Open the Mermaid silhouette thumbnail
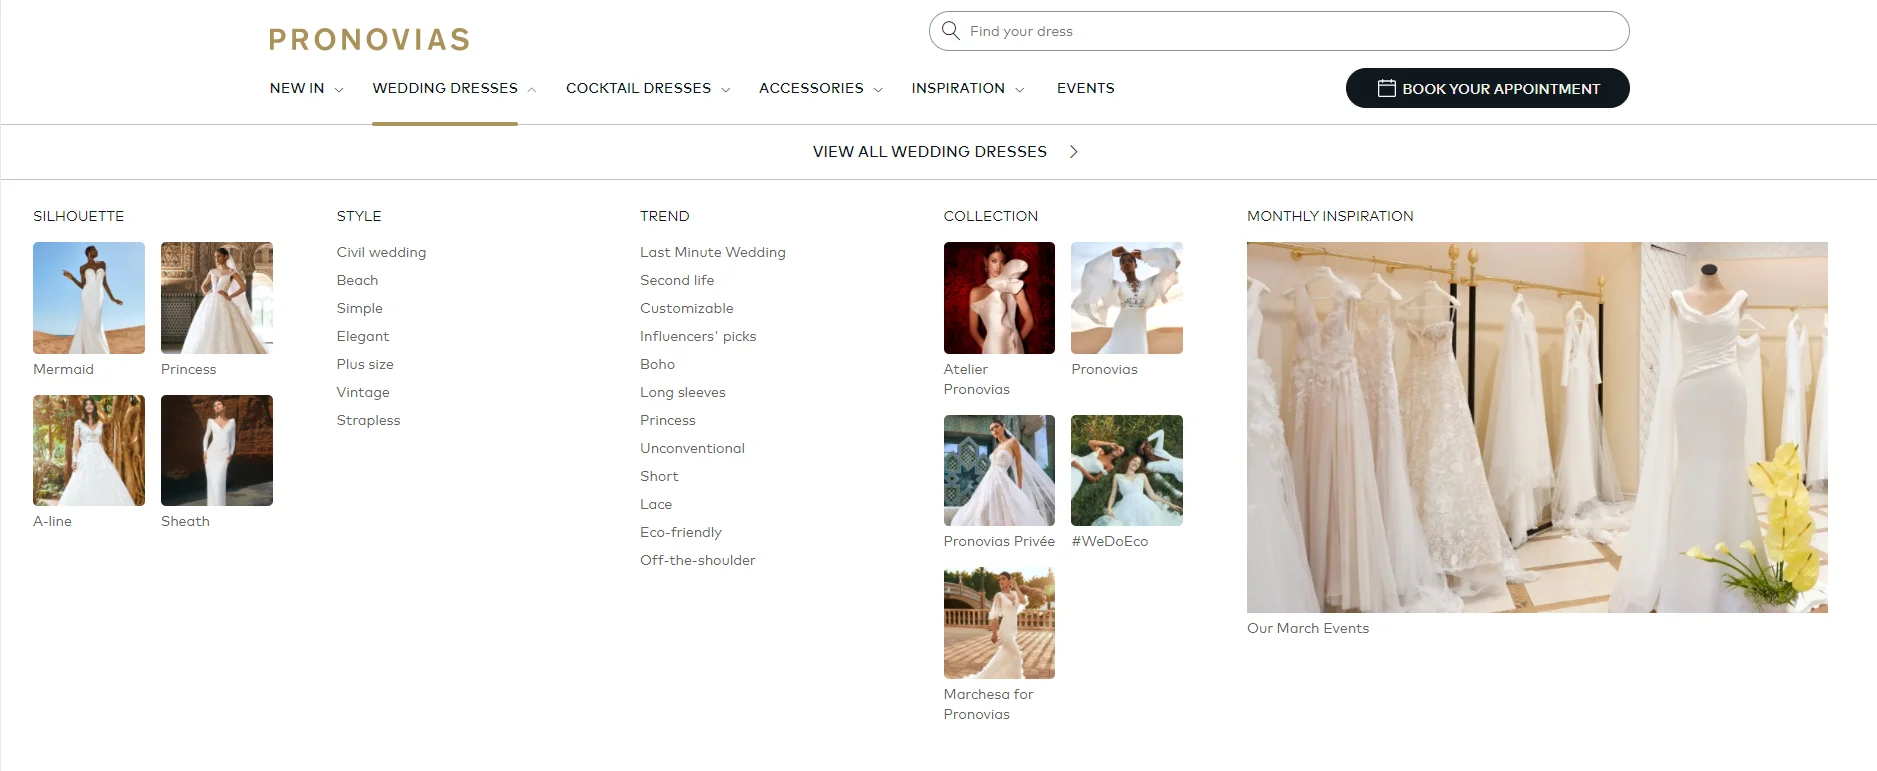This screenshot has width=1877, height=771. point(89,298)
